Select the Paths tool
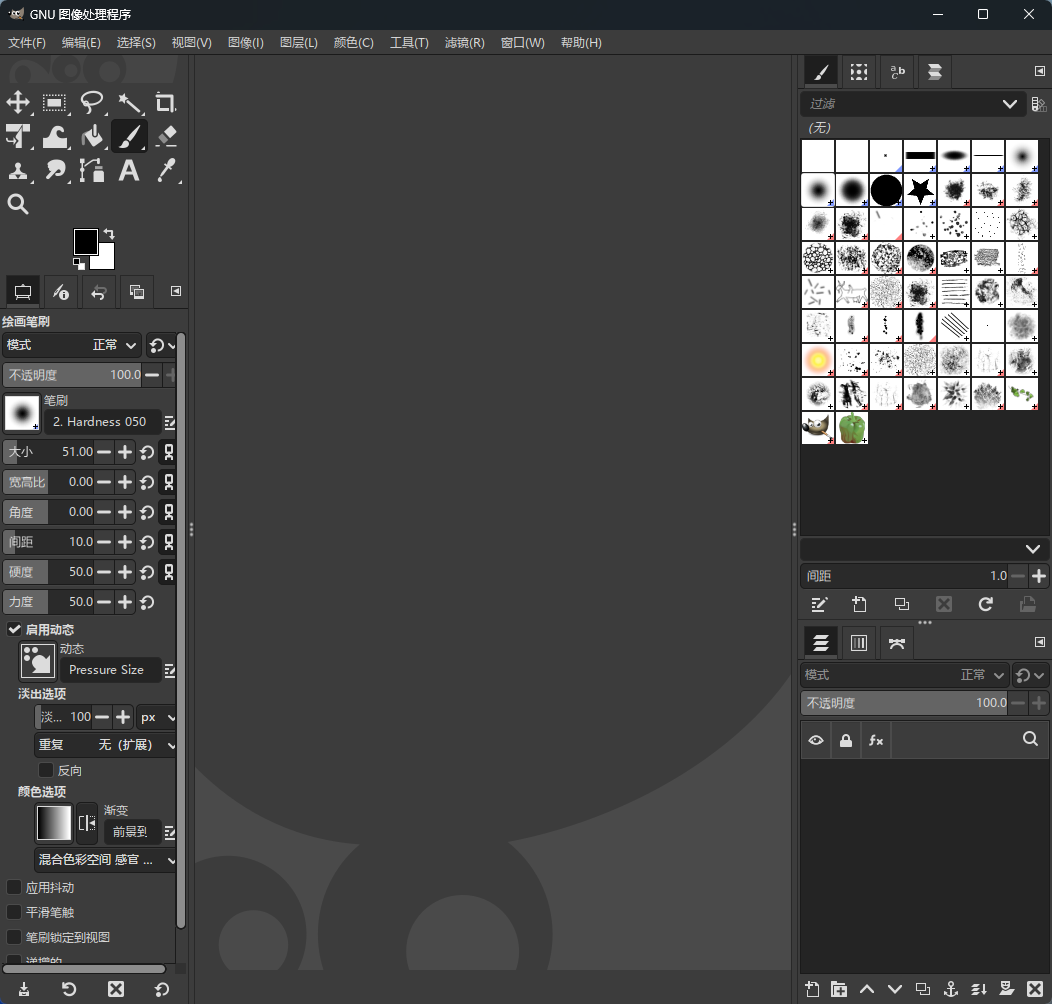This screenshot has width=1052, height=1004. (x=91, y=171)
